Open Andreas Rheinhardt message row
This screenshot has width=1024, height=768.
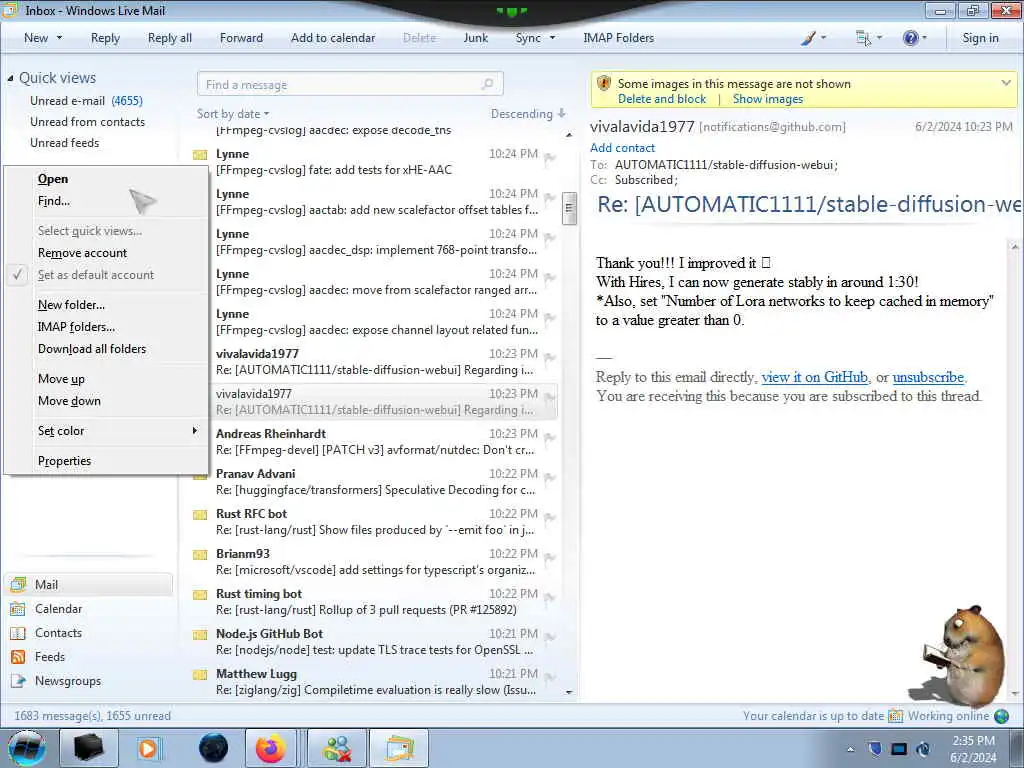(x=375, y=442)
